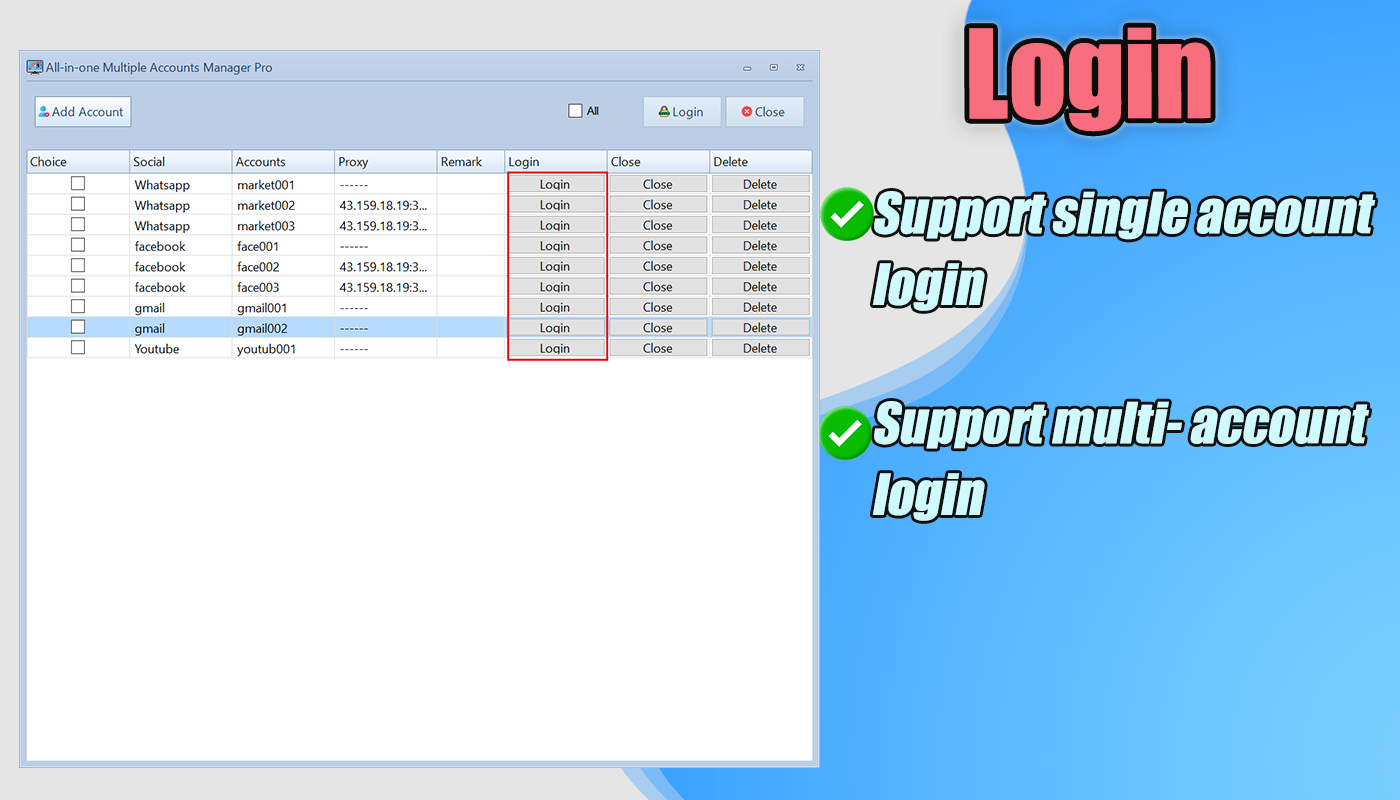
Task: Click the Proxy column header
Action: coord(385,161)
